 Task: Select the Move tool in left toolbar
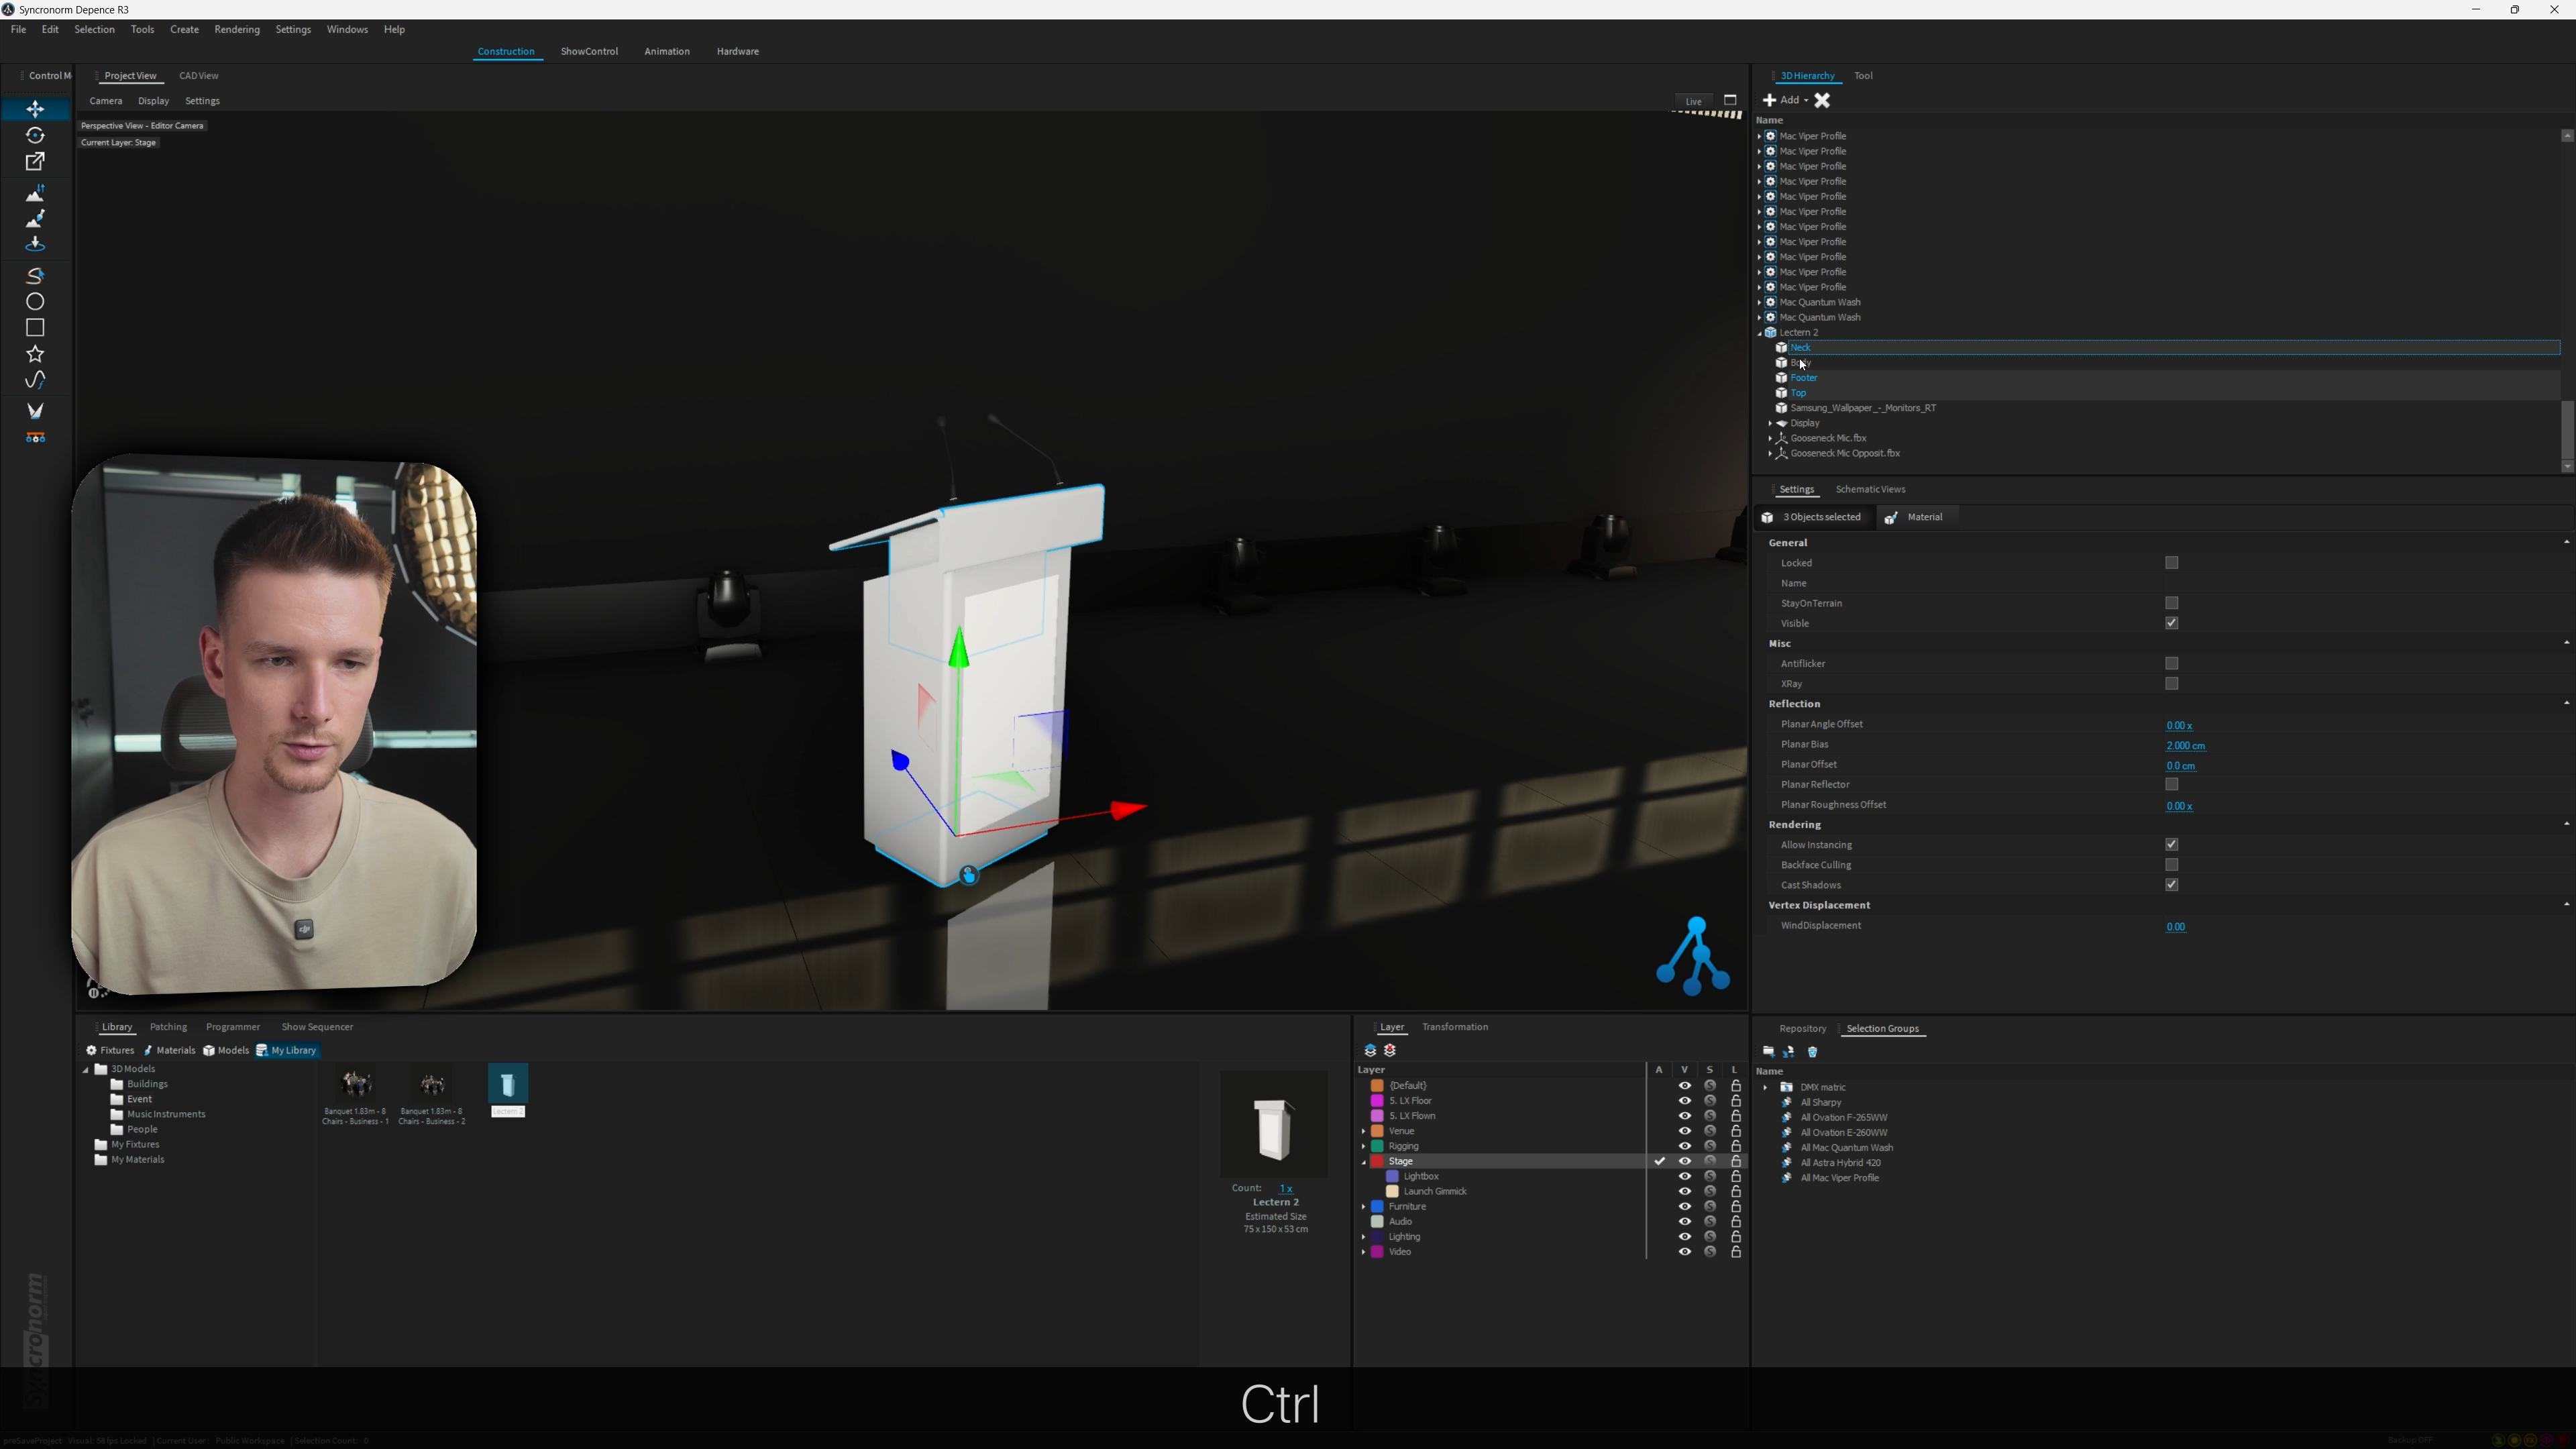(x=35, y=109)
